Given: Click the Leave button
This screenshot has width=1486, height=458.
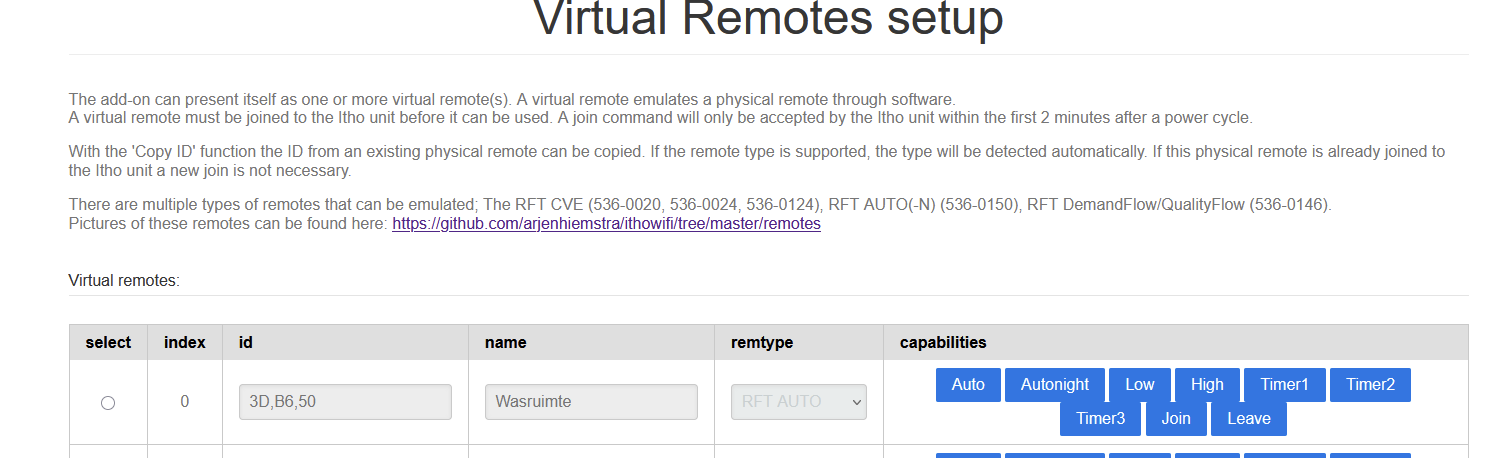Looking at the screenshot, I should point(1249,419).
